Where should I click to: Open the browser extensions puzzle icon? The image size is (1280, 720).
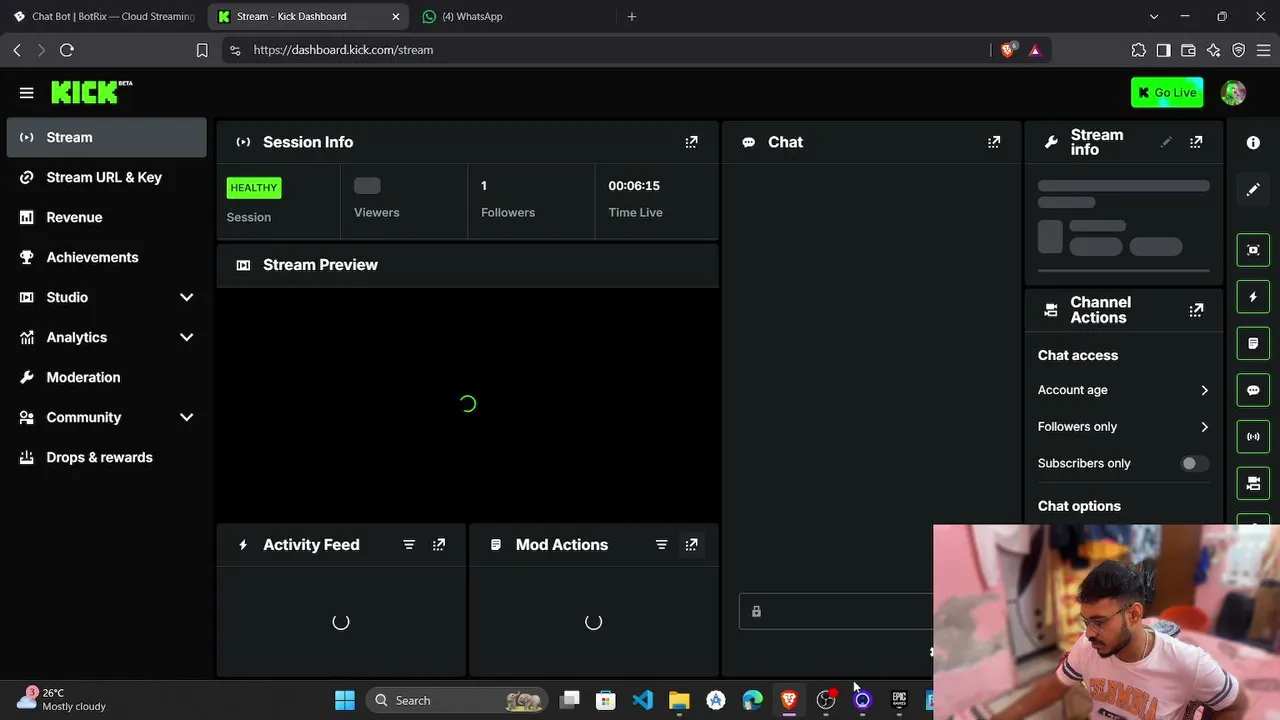point(1138,50)
